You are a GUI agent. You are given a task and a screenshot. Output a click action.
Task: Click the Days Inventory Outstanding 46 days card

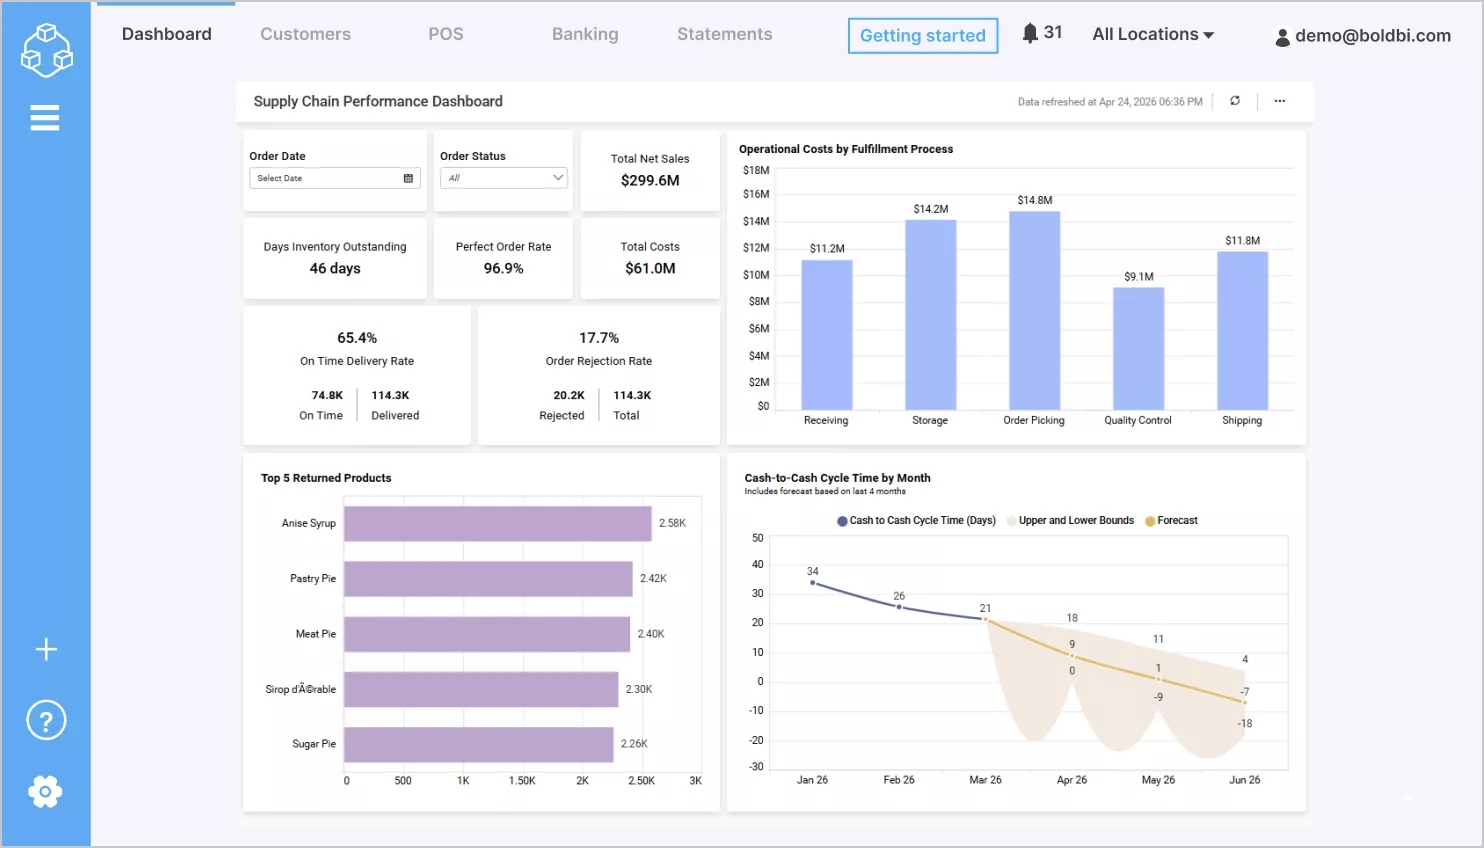point(335,258)
